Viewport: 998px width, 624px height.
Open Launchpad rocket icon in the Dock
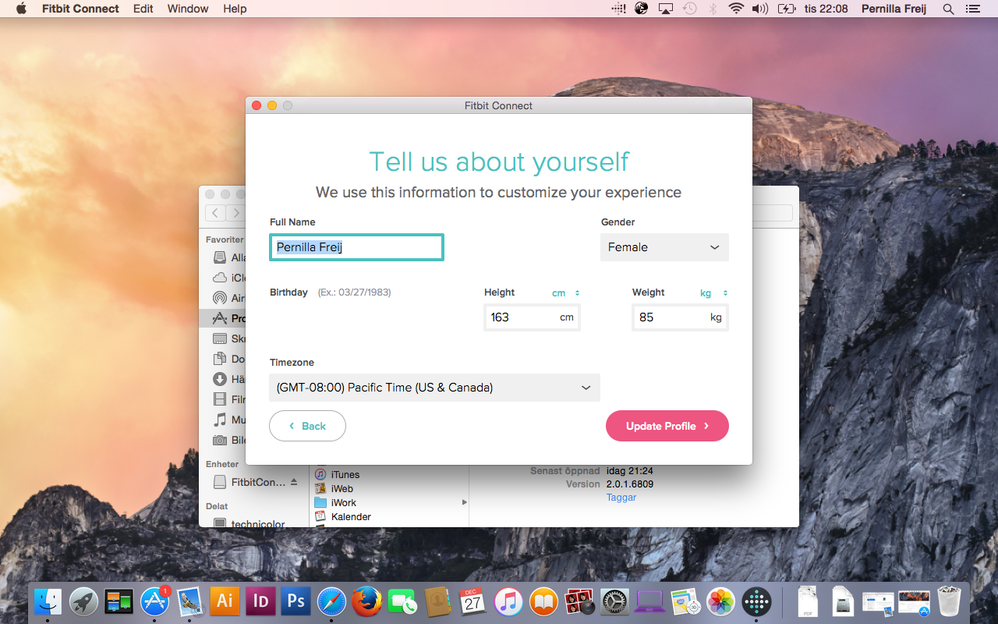click(x=83, y=601)
